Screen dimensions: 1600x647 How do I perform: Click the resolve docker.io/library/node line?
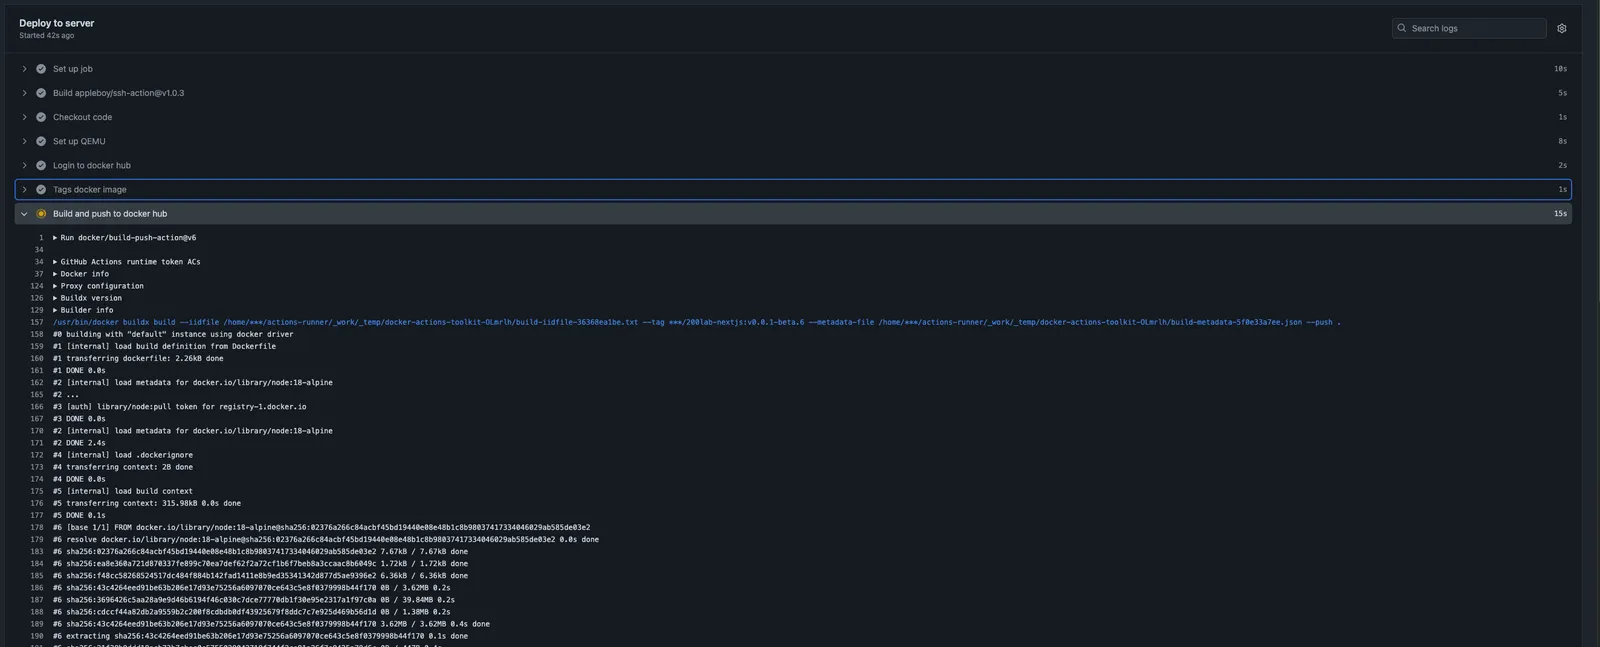[326, 539]
